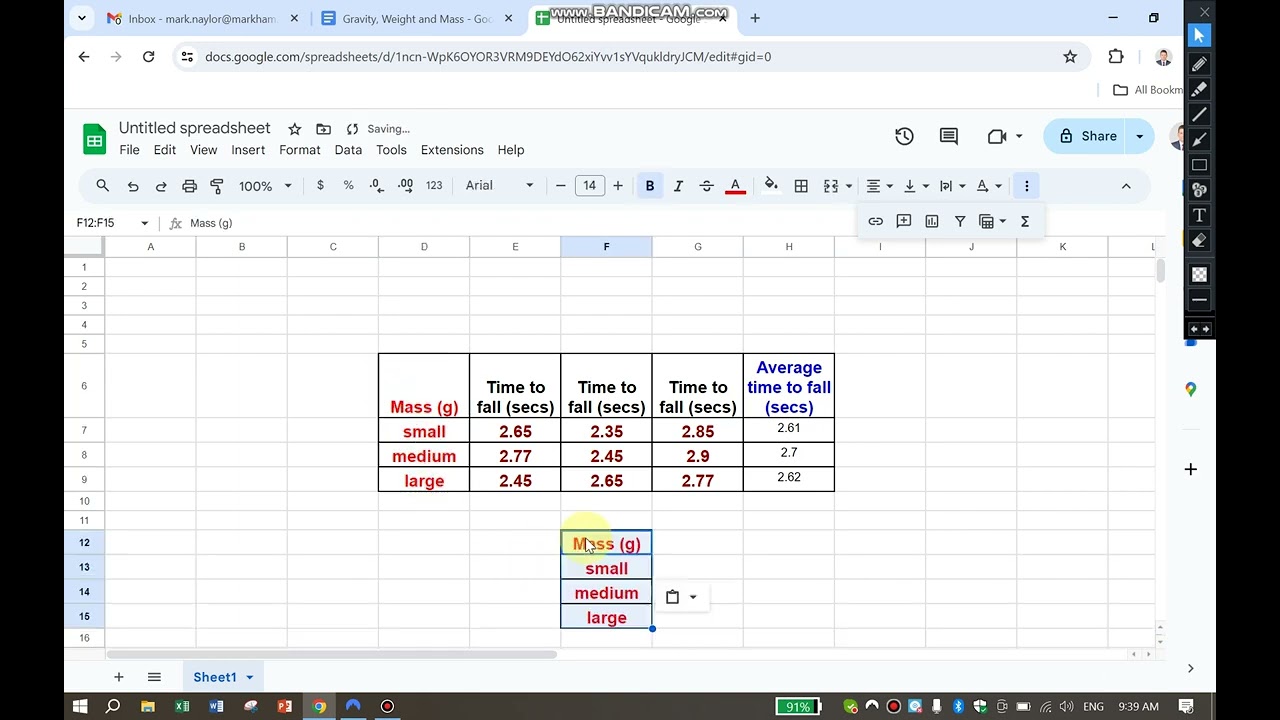The image size is (1280, 720).
Task: Redo the last action
Action: (x=161, y=186)
